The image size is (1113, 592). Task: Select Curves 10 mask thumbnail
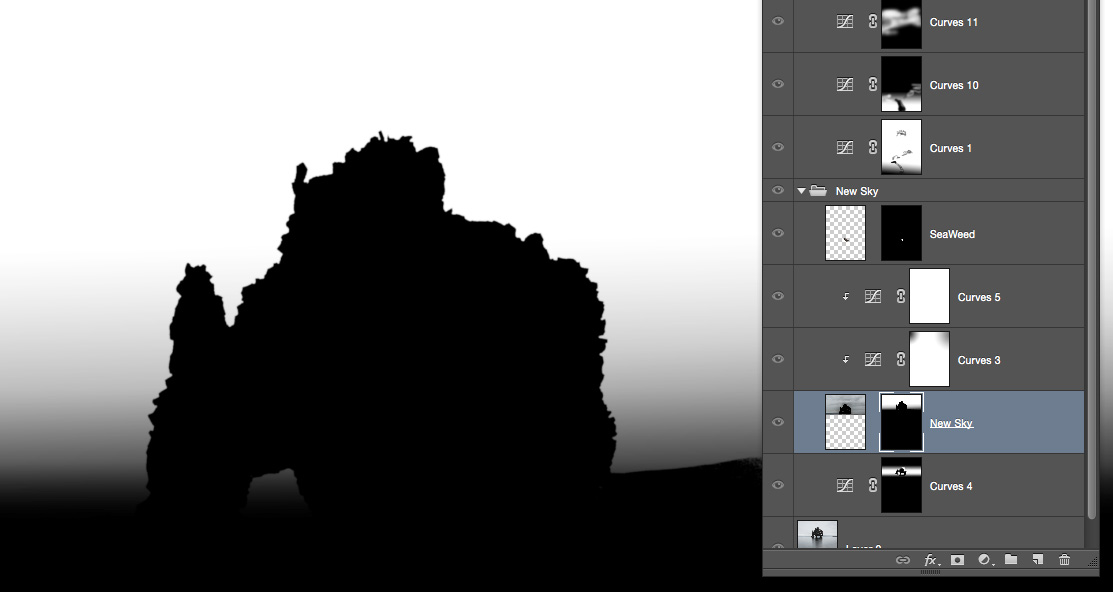[901, 84]
